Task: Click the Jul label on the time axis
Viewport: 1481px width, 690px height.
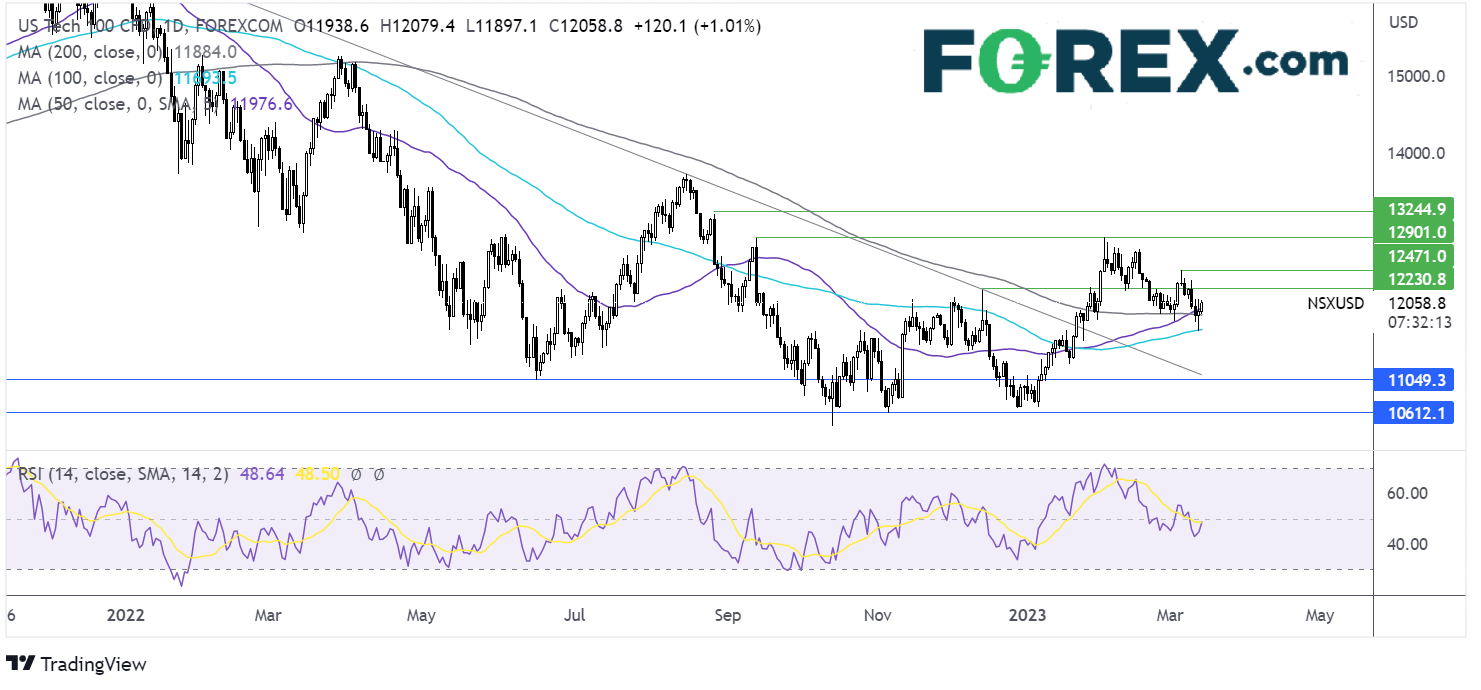Action: (x=574, y=615)
